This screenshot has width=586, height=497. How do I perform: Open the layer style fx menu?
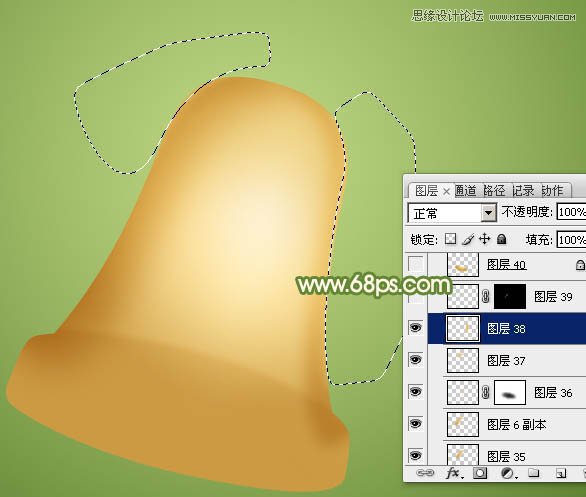454,474
